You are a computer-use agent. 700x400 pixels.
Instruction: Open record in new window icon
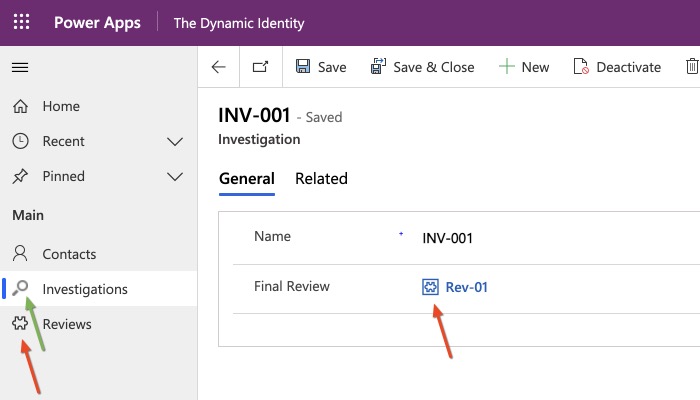tap(260, 67)
